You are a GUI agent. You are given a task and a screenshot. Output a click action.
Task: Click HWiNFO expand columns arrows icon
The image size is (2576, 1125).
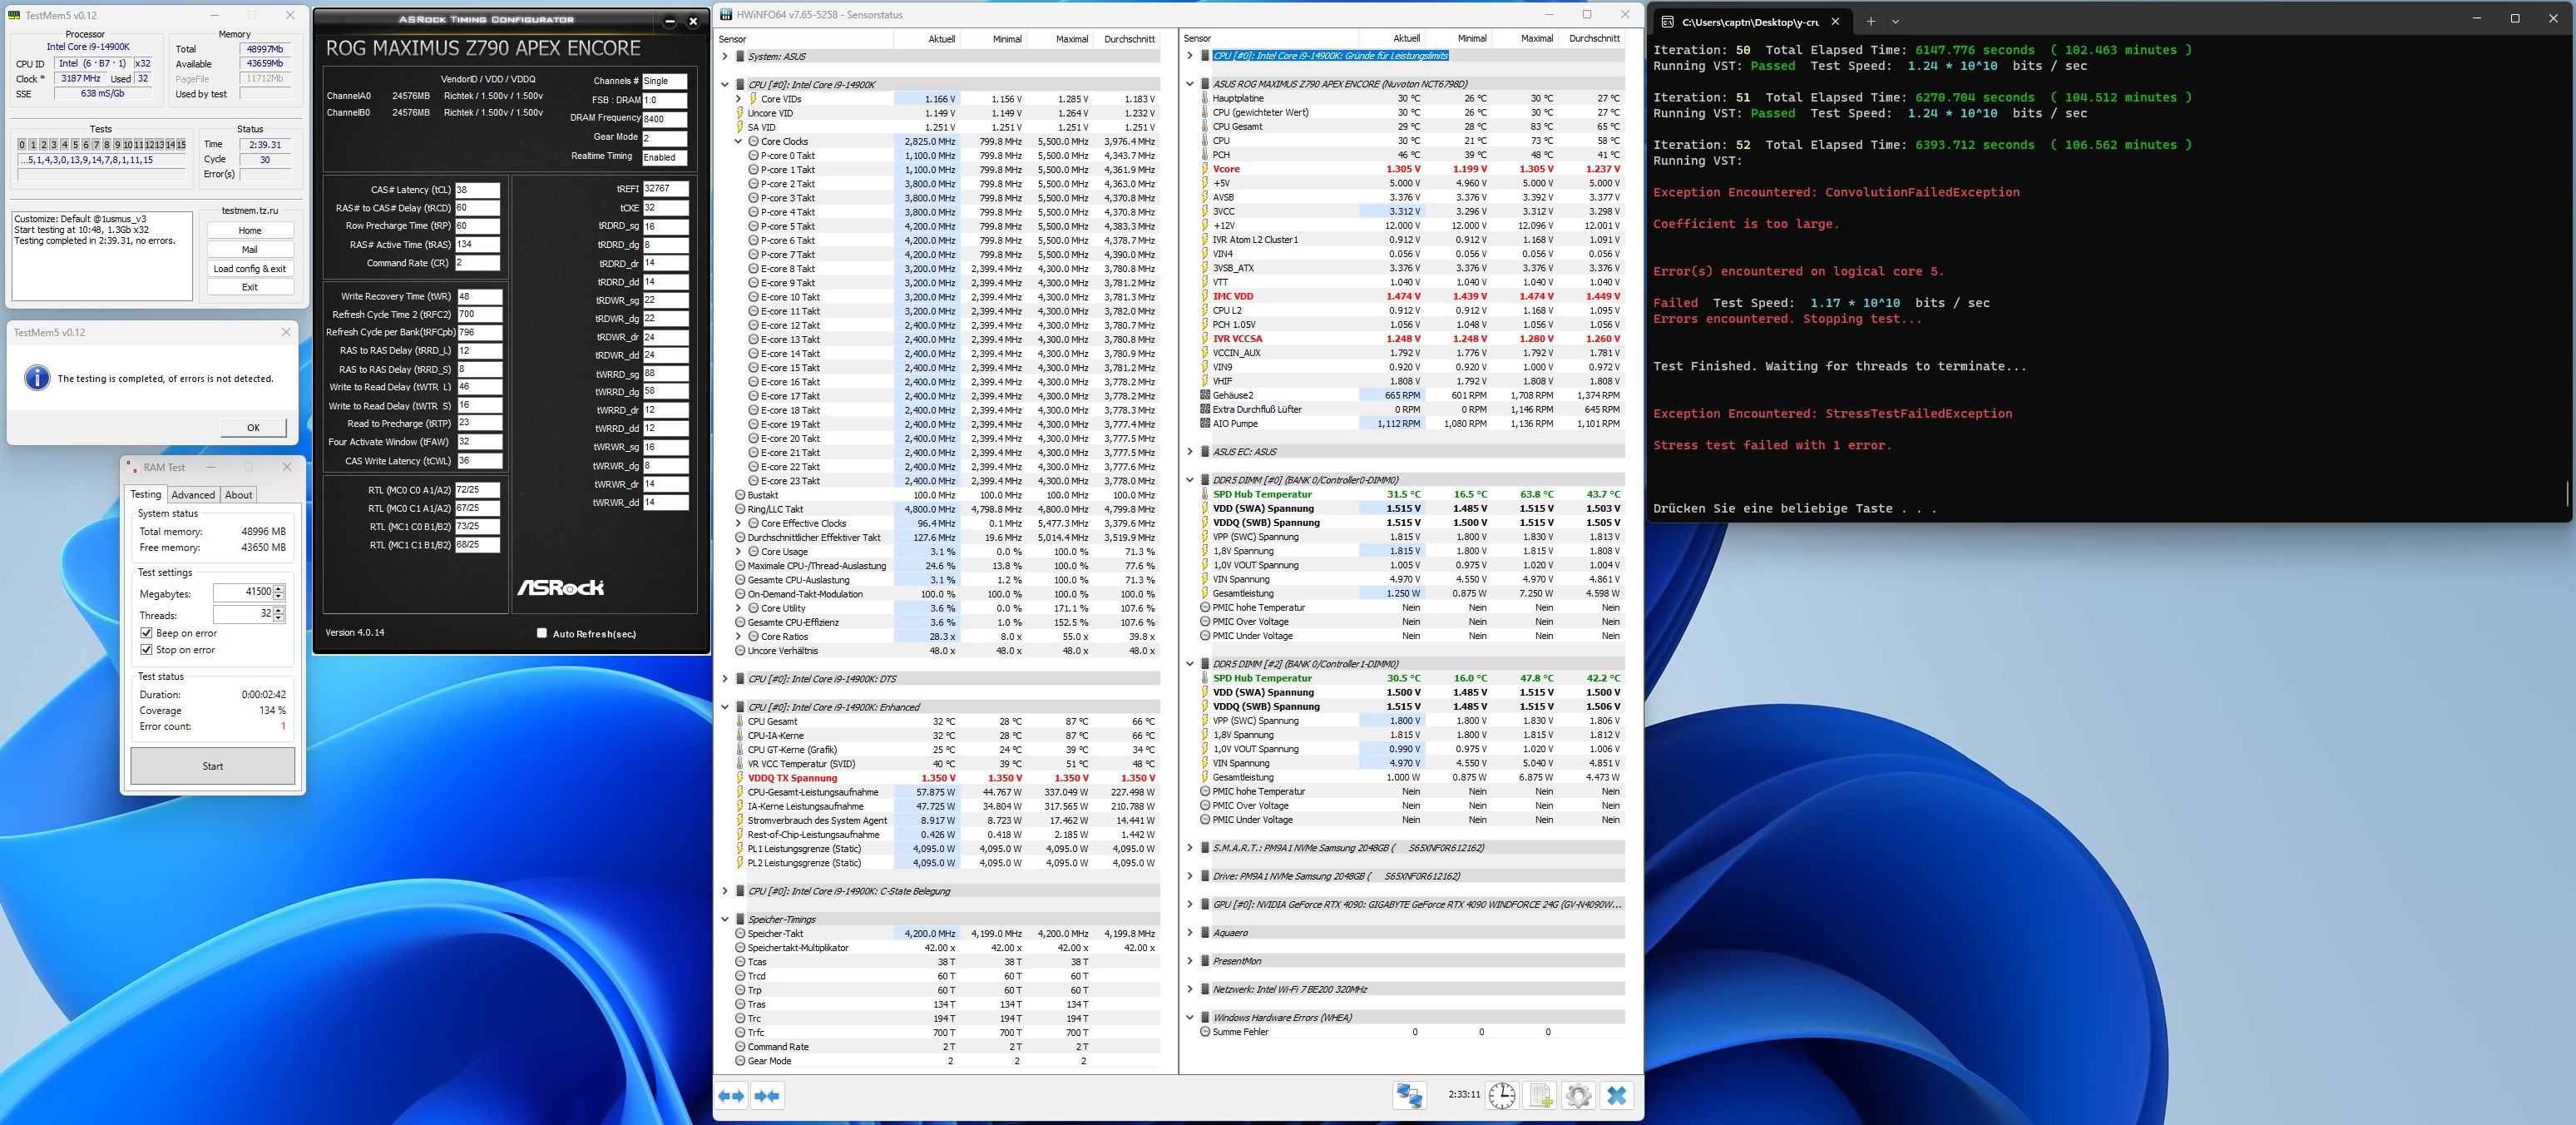tap(732, 1096)
